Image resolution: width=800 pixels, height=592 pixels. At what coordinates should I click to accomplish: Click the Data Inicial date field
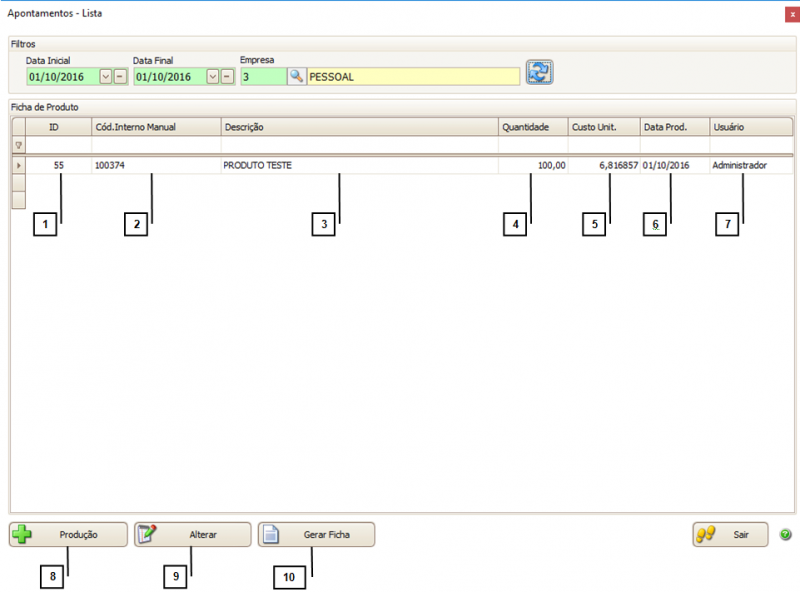(x=62, y=76)
